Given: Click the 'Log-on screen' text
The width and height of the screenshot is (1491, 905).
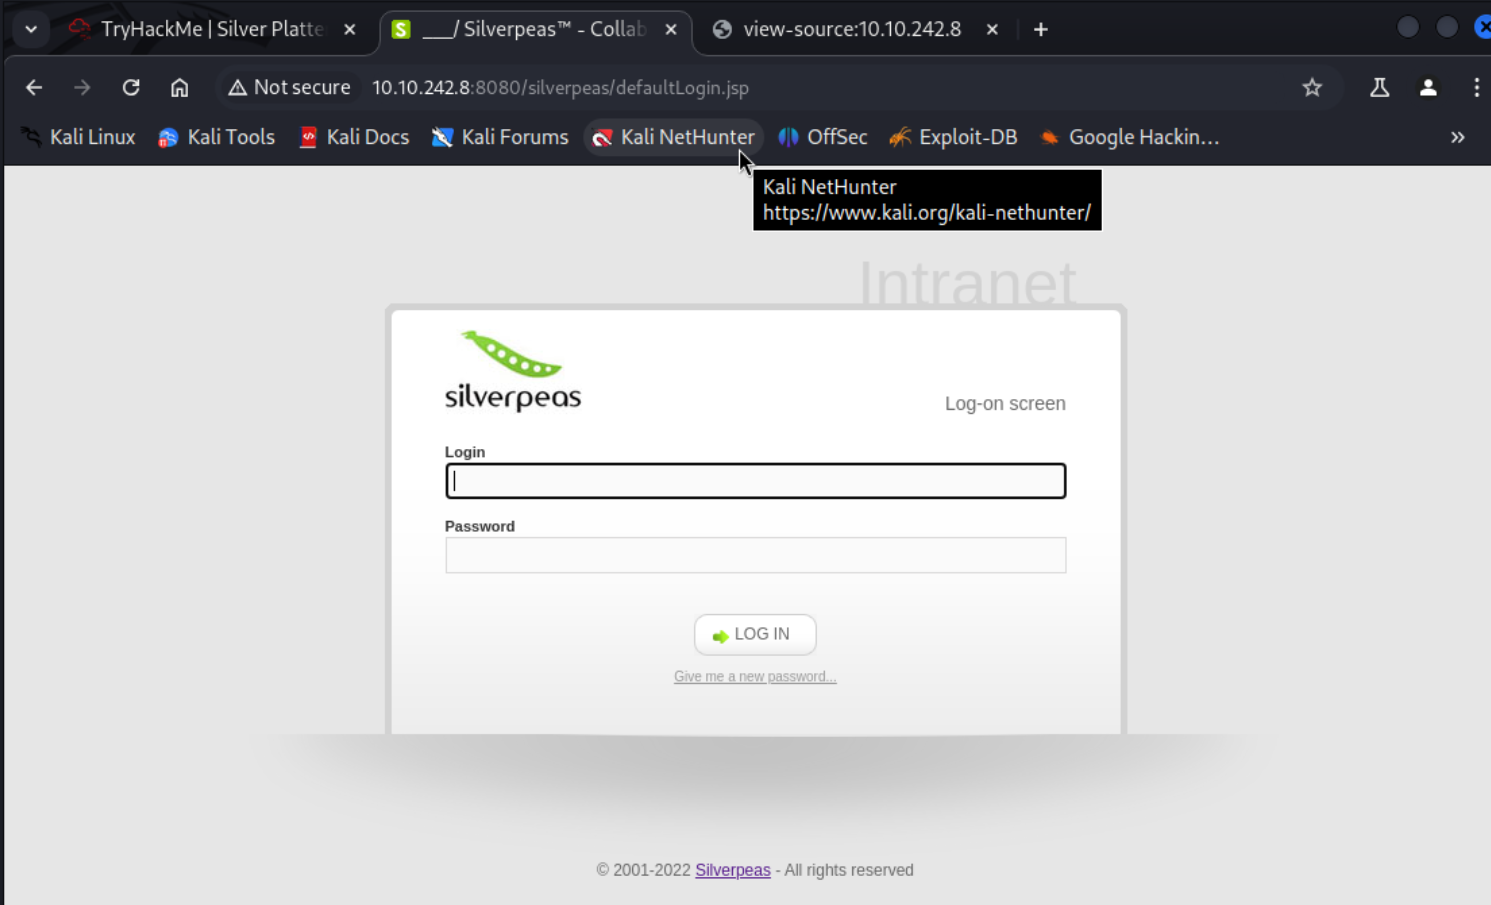Looking at the screenshot, I should tap(1005, 404).
